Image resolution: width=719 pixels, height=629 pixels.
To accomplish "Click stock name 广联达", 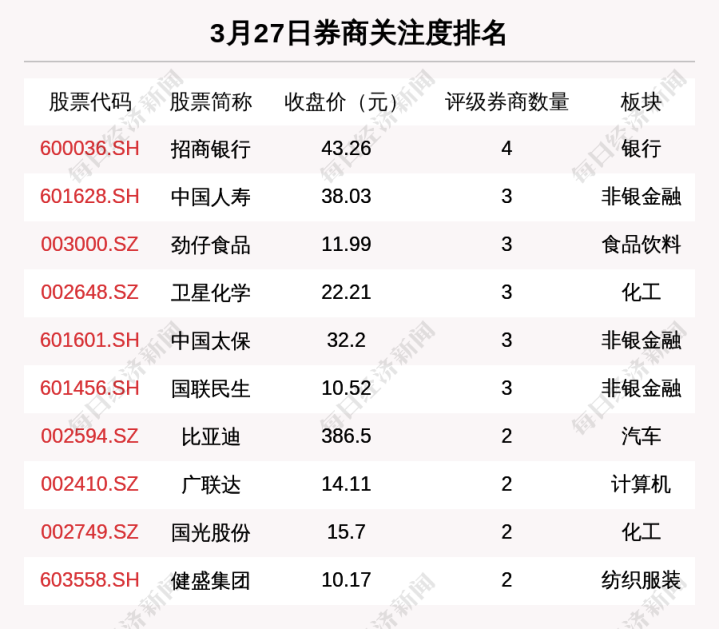I will coord(211,485).
